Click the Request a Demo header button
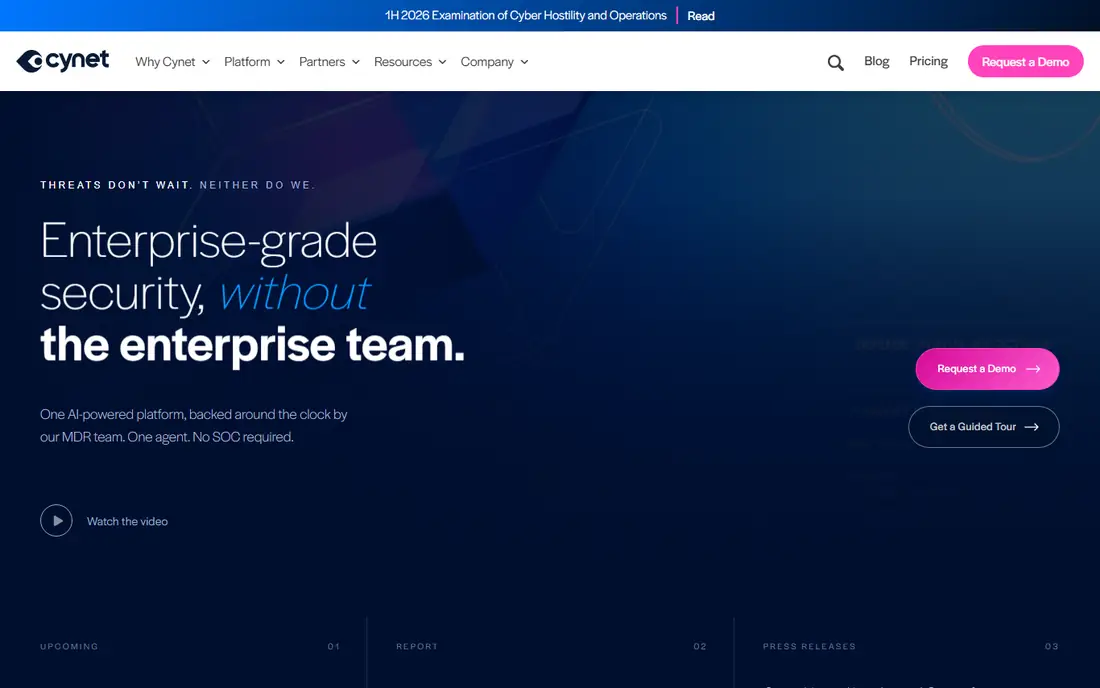This screenshot has height=688, width=1100. 1025,61
